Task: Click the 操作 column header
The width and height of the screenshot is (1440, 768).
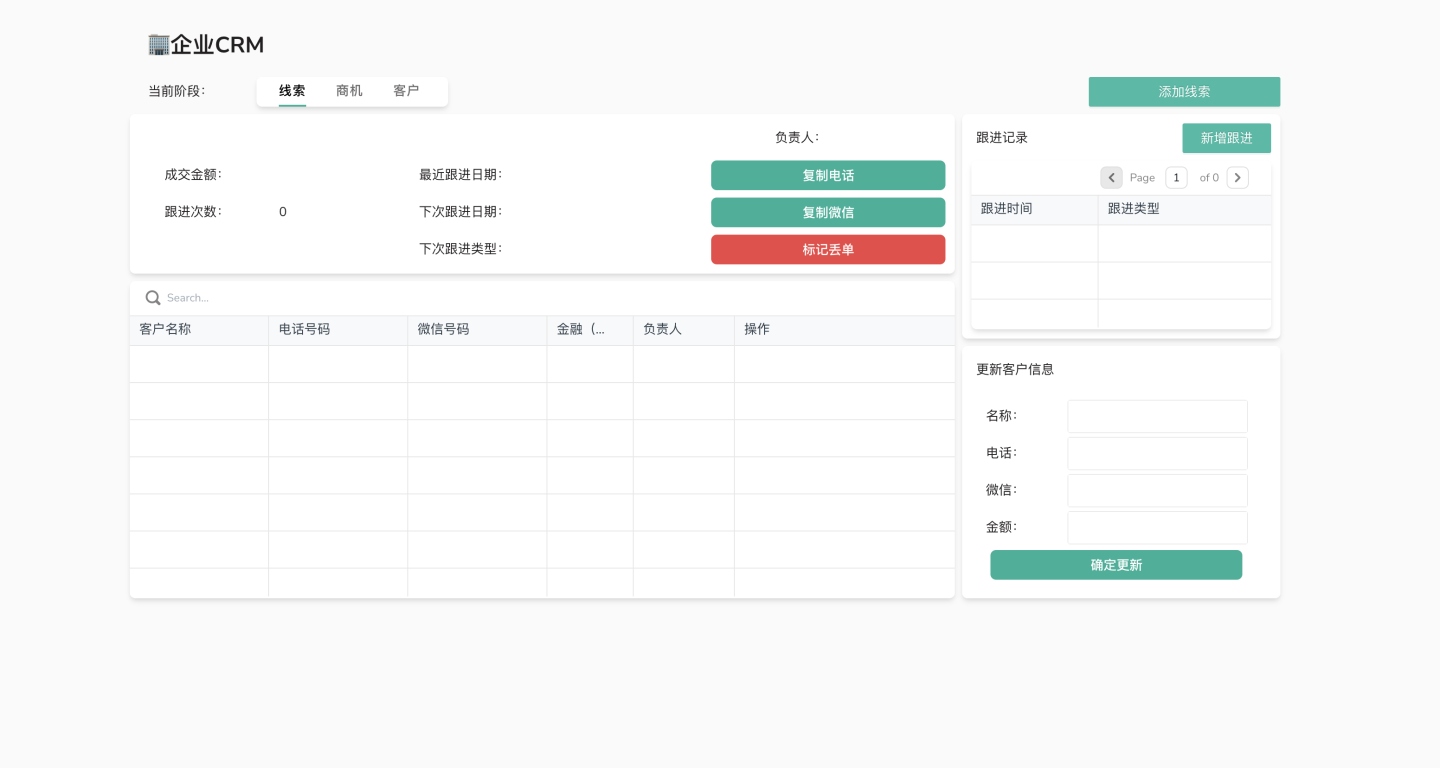Action: [x=844, y=330]
